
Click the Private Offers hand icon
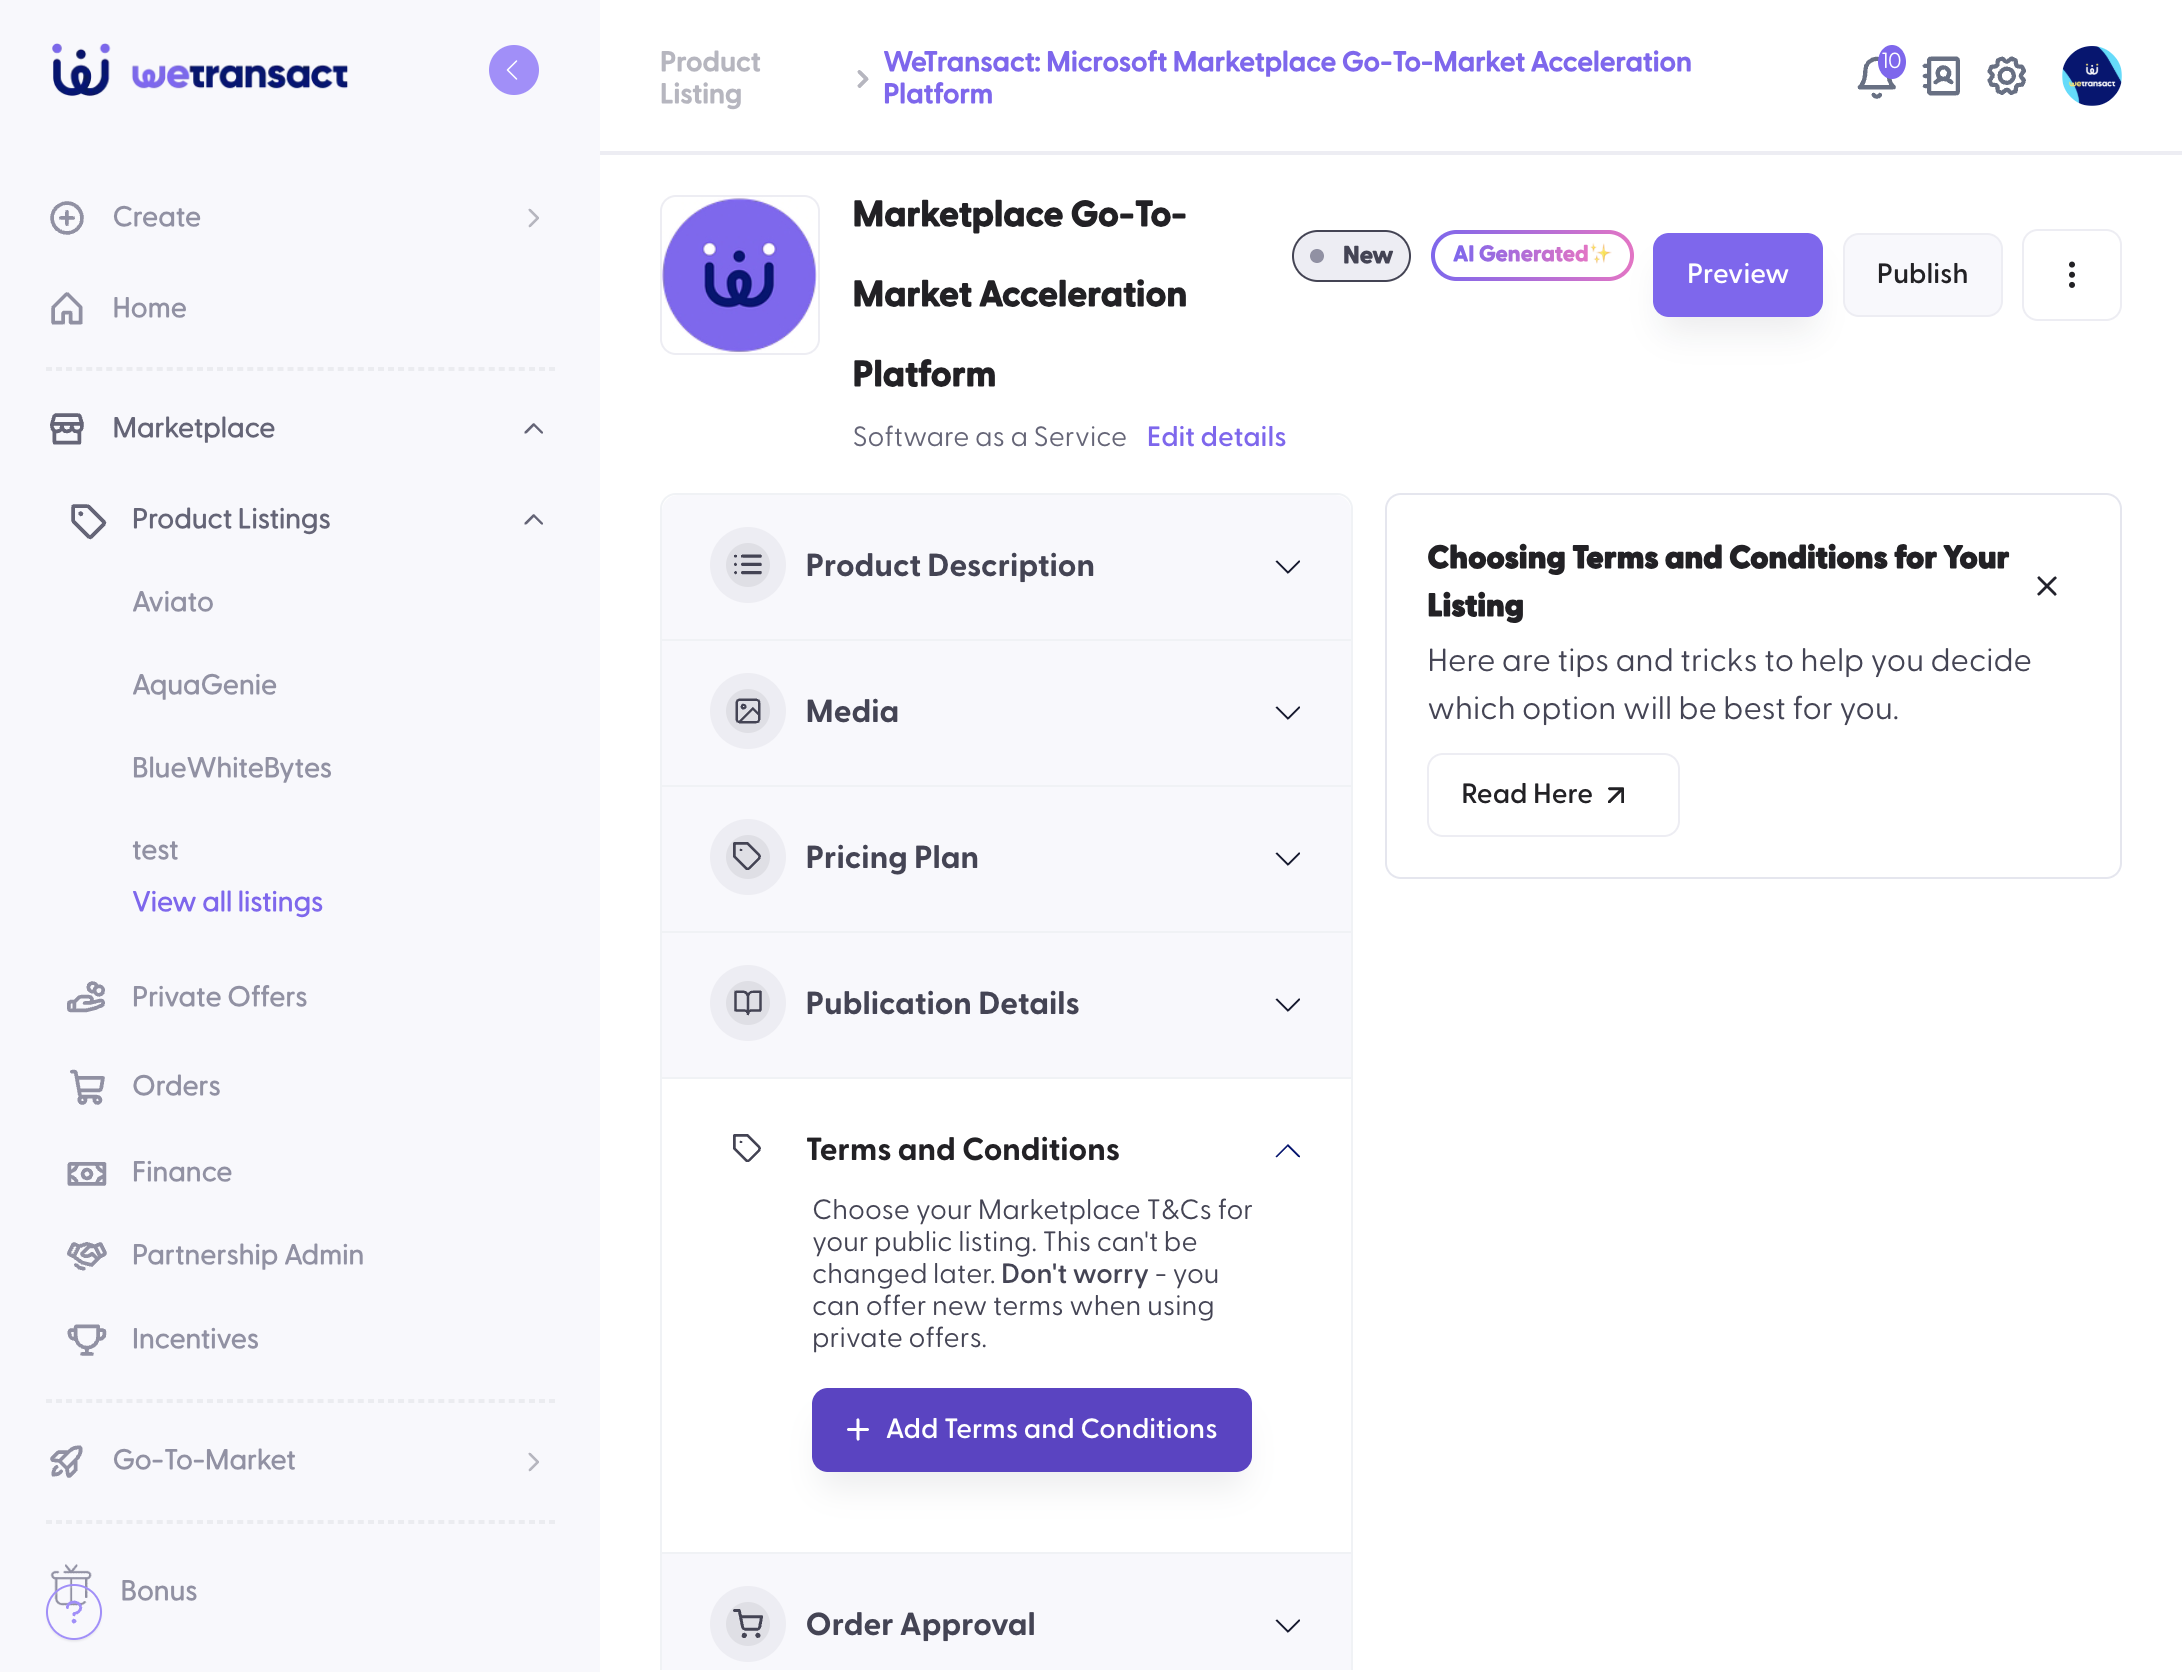pyautogui.click(x=87, y=997)
